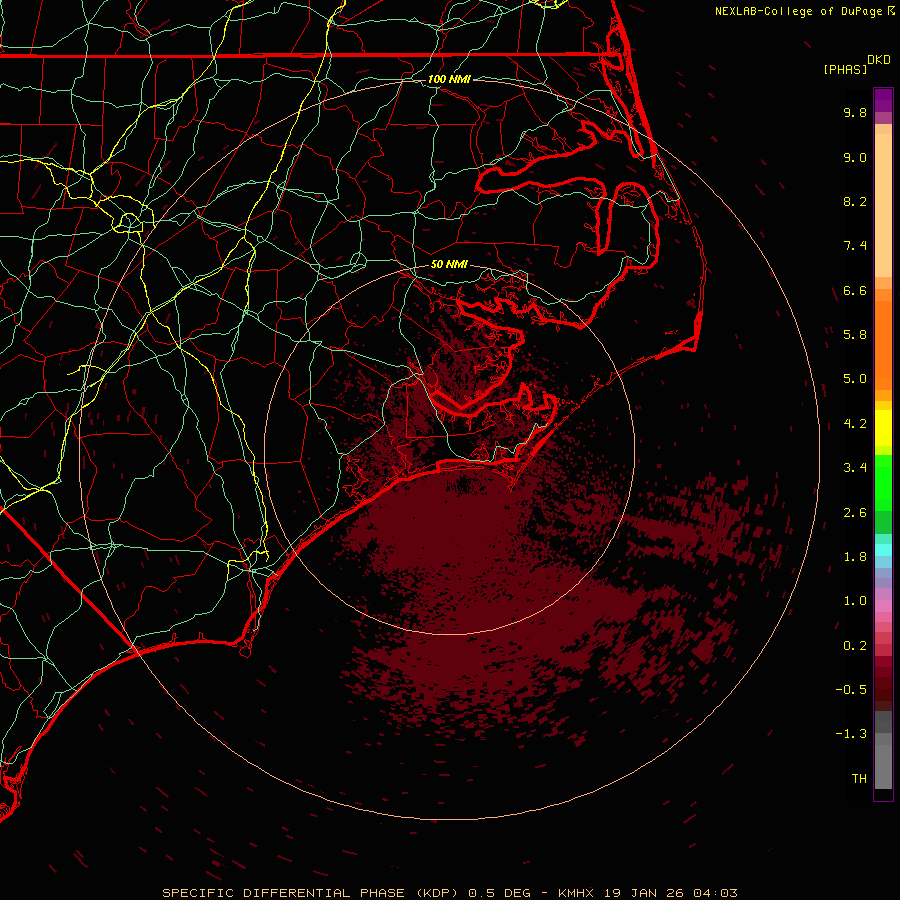The image size is (900, 900).
Task: Click the 50 NMI range ring label
Action: click(x=449, y=264)
